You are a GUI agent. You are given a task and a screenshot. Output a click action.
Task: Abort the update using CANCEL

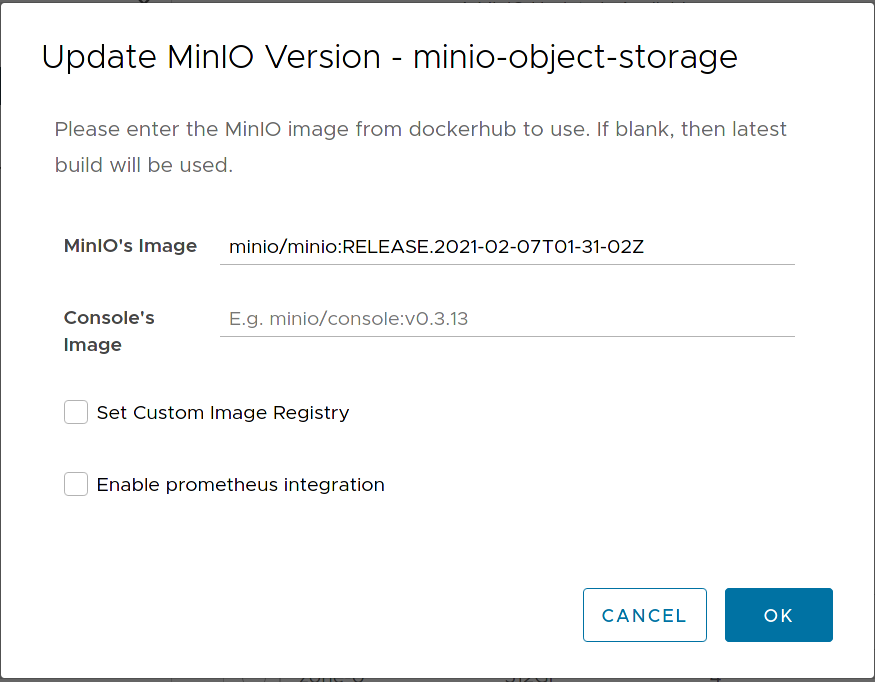[644, 614]
